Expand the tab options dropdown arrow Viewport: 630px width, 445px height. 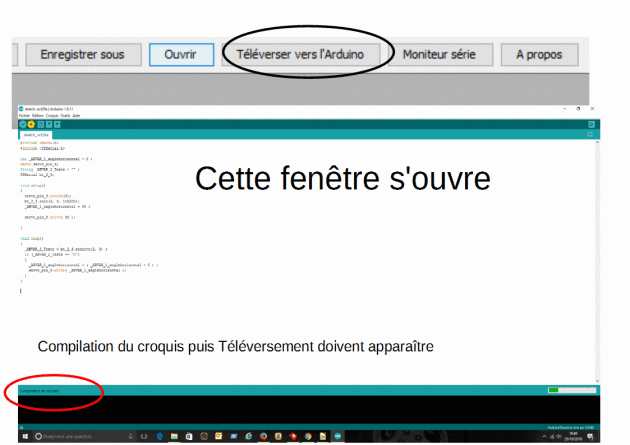click(x=591, y=133)
